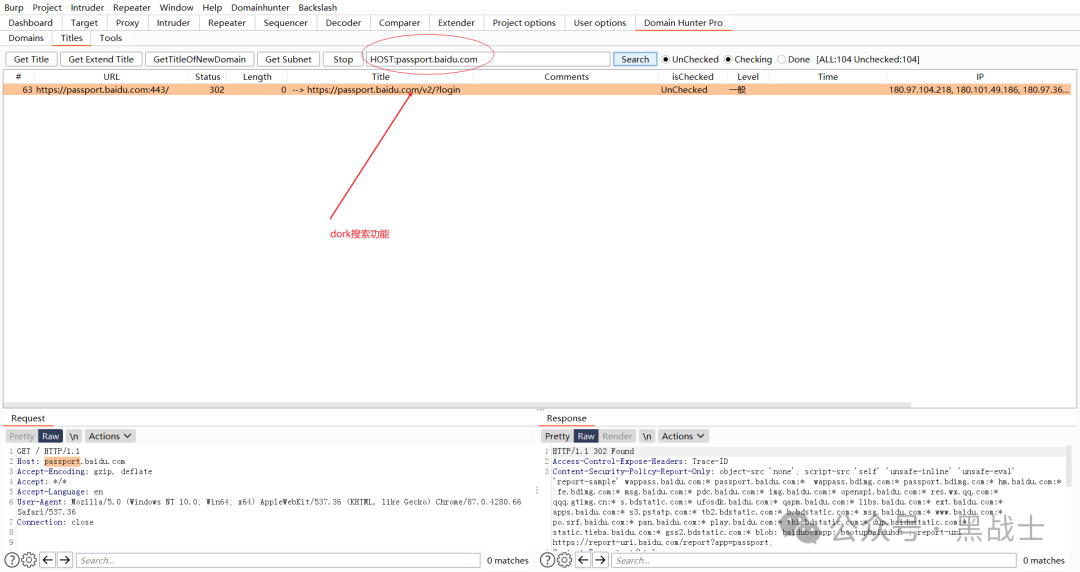The image size is (1080, 572).
Task: Open the Backslash menu
Action: (x=318, y=8)
